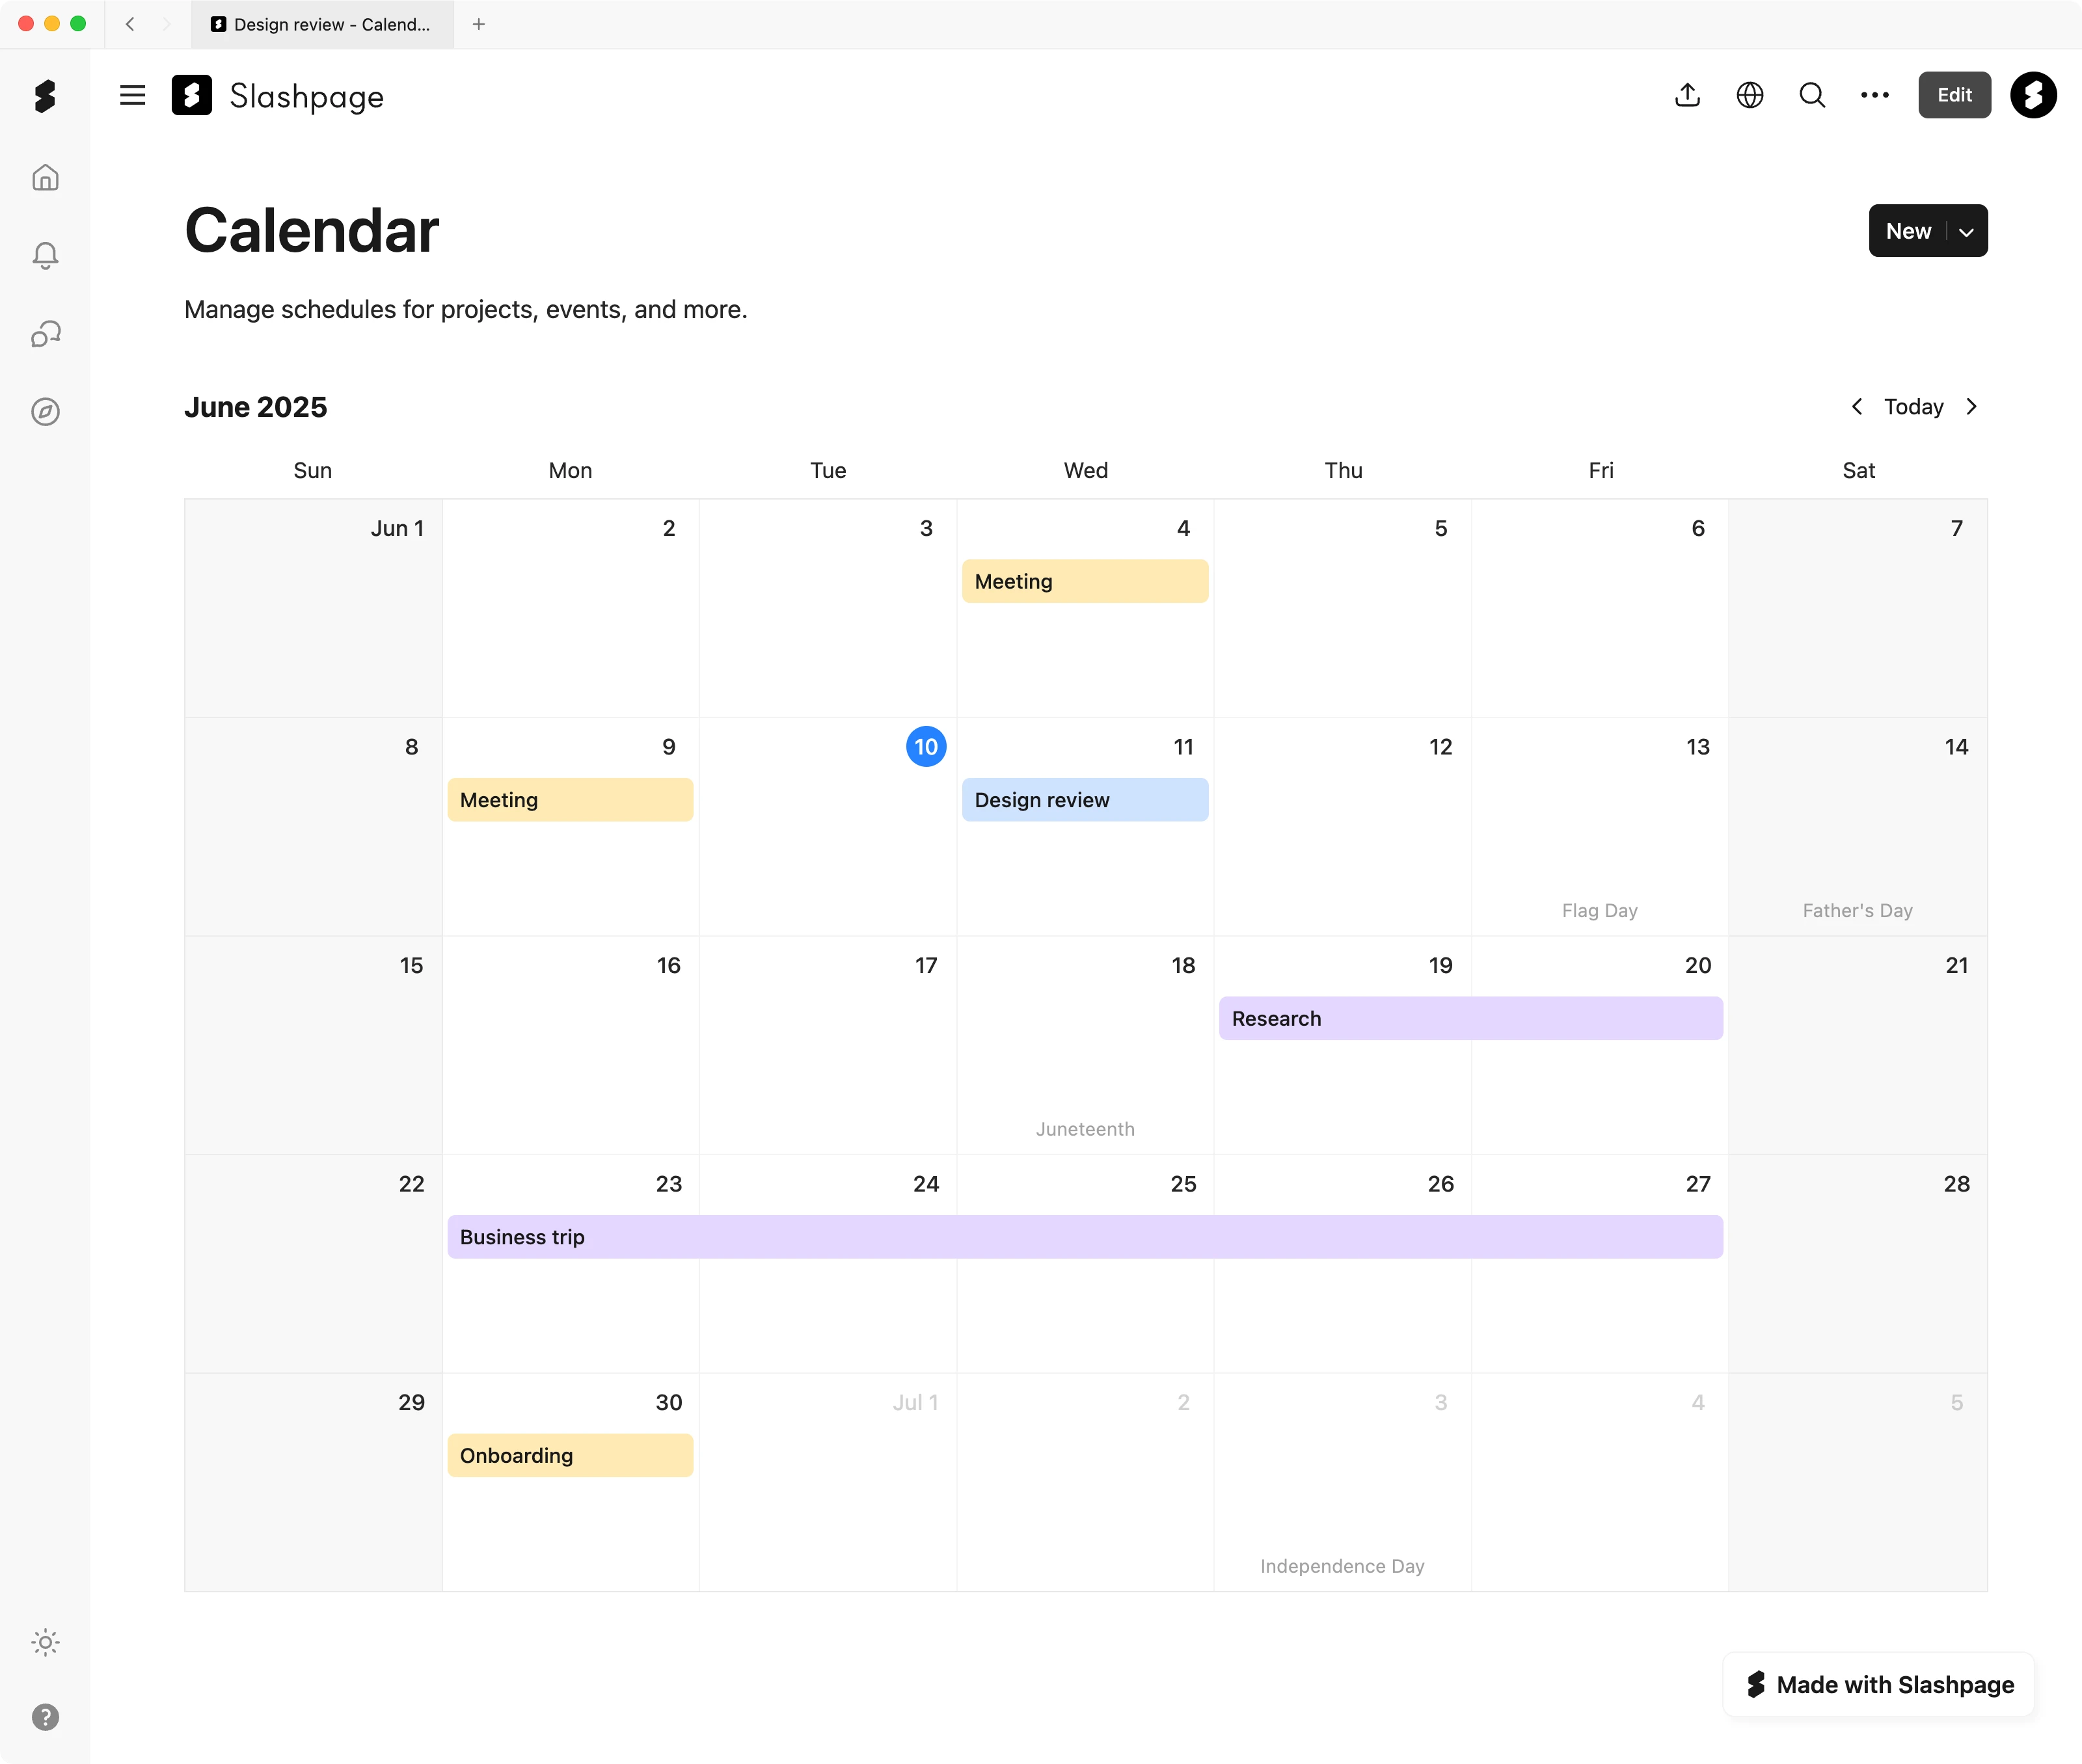Viewport: 2082px width, 1764px height.
Task: Click the home icon in sidebar
Action: click(45, 178)
